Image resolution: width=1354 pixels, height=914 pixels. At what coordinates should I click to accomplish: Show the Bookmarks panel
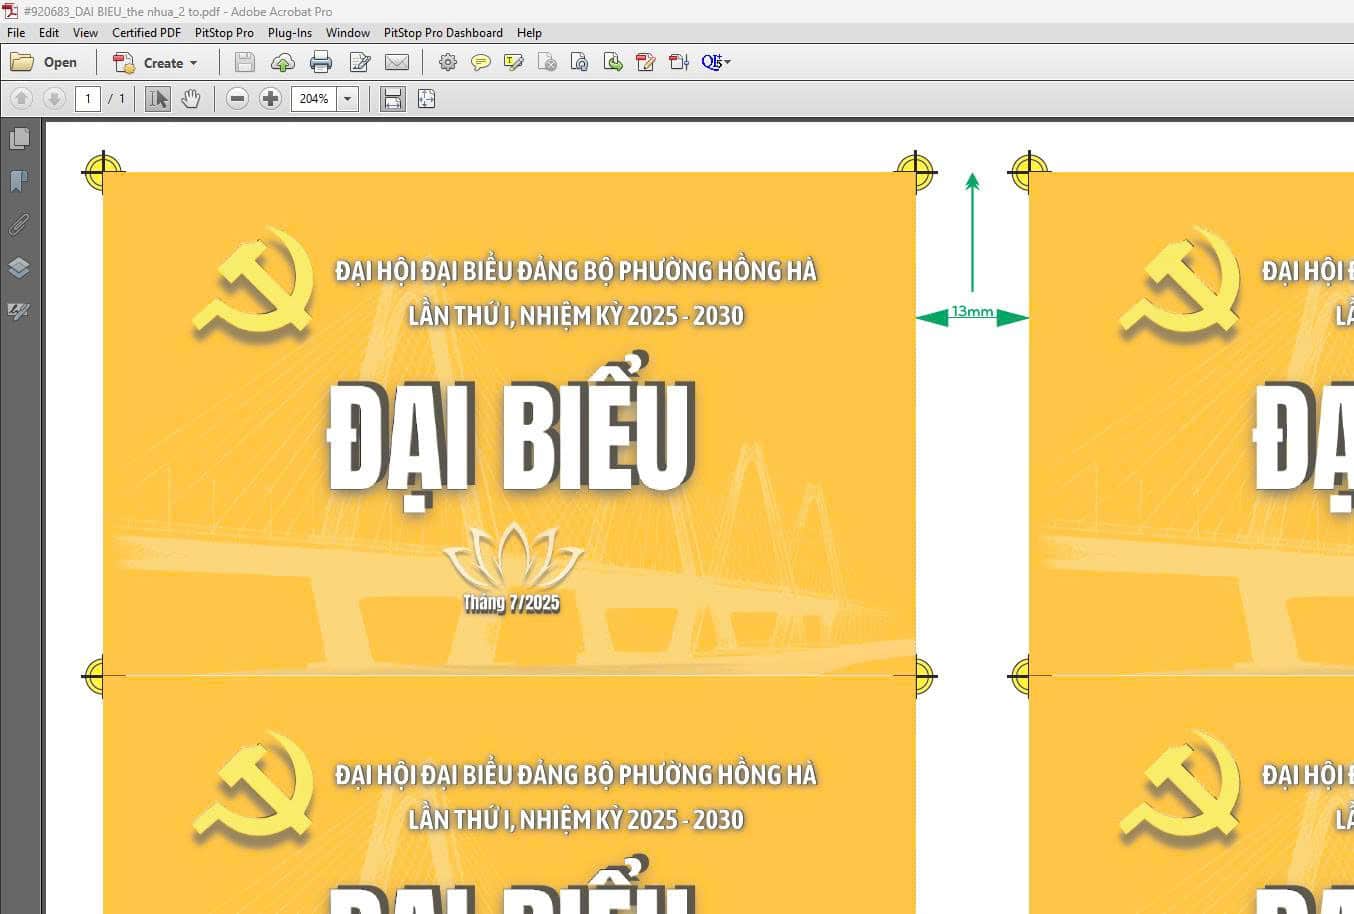pos(19,181)
